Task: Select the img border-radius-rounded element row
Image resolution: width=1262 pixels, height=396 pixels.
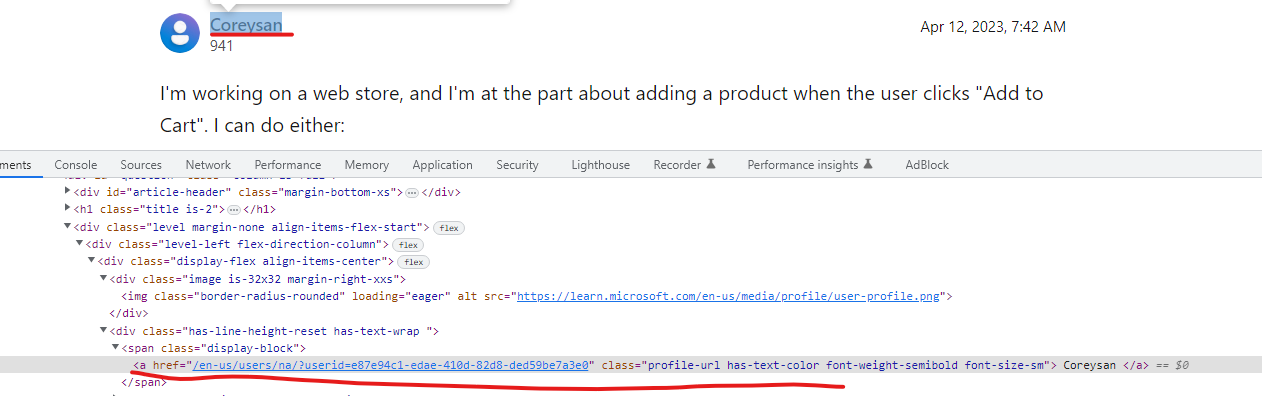Action: 631,297
